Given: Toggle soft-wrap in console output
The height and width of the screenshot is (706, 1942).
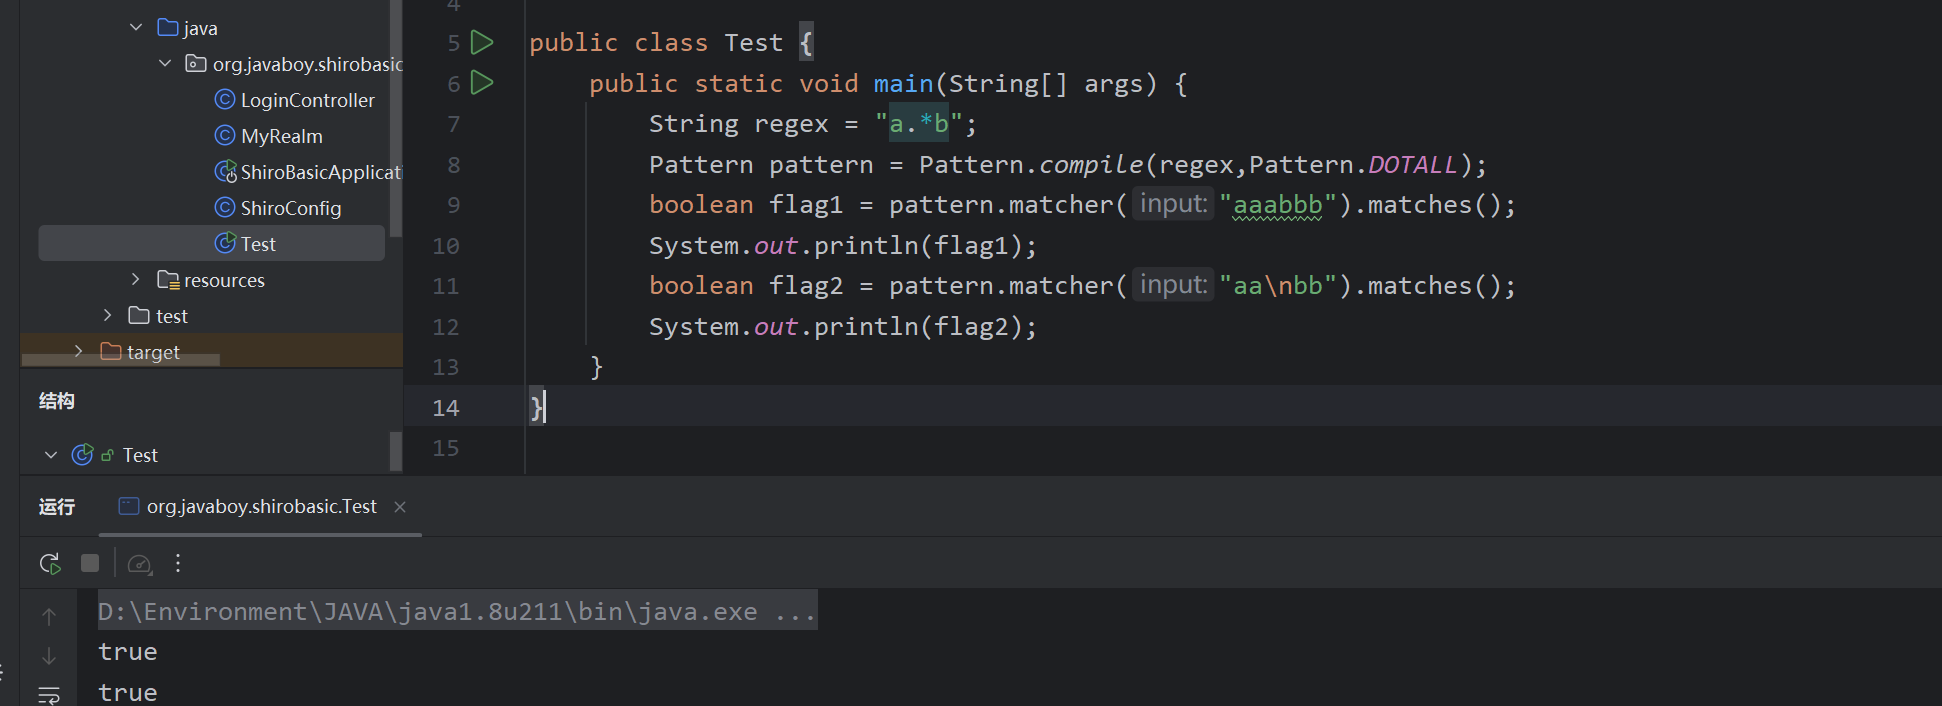Looking at the screenshot, I should click(x=49, y=694).
